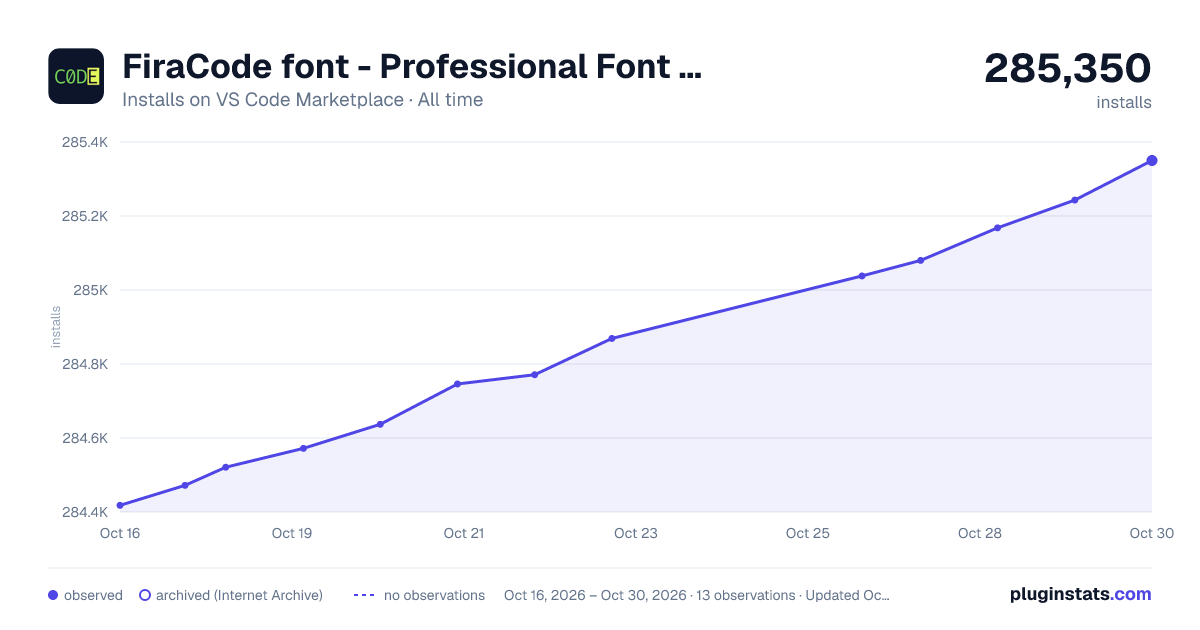This screenshot has height=630, width=1200.
Task: Click the no observations dashed legend marker
Action: (363, 595)
